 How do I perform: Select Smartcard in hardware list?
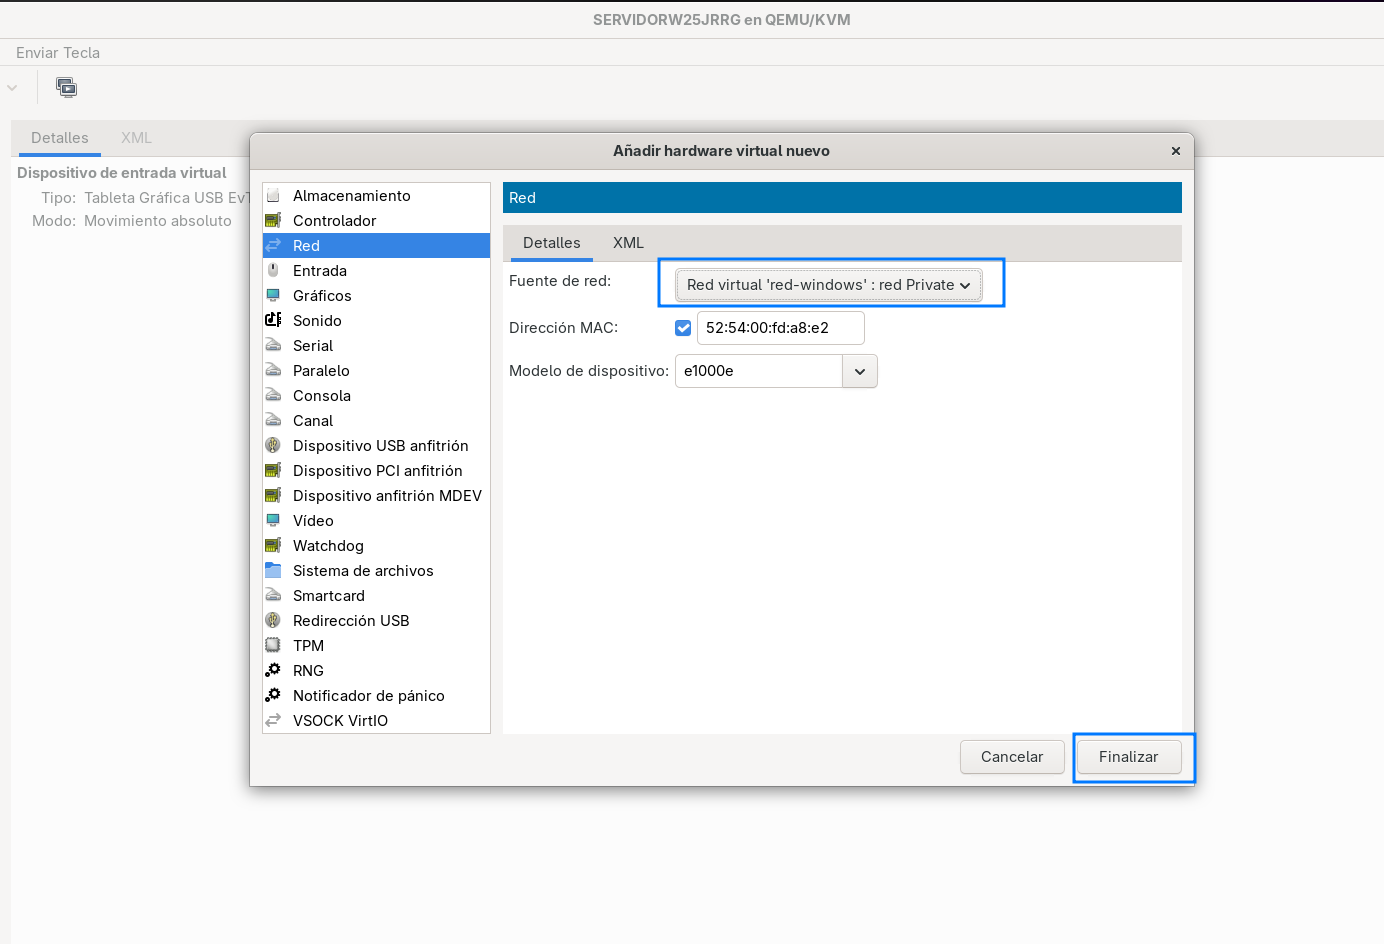tap(376, 596)
